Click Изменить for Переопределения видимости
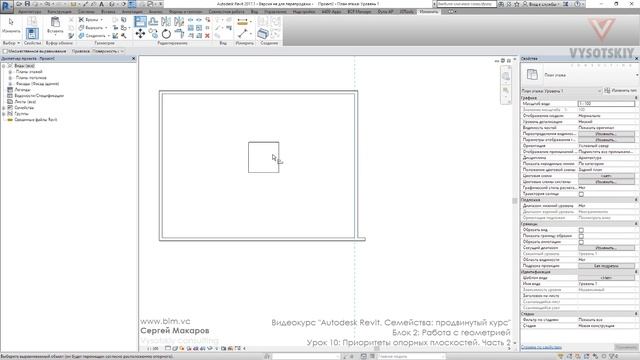The image size is (640, 360). coord(606,134)
